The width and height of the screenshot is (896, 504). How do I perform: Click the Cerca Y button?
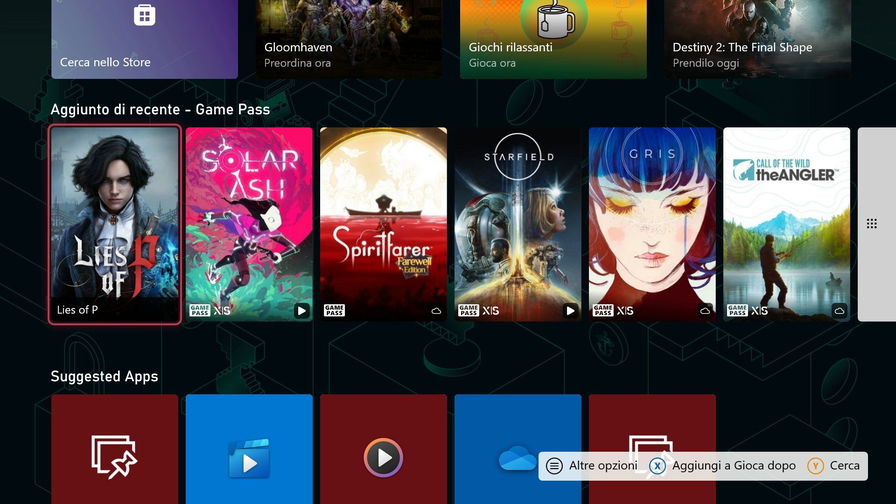[x=834, y=466]
